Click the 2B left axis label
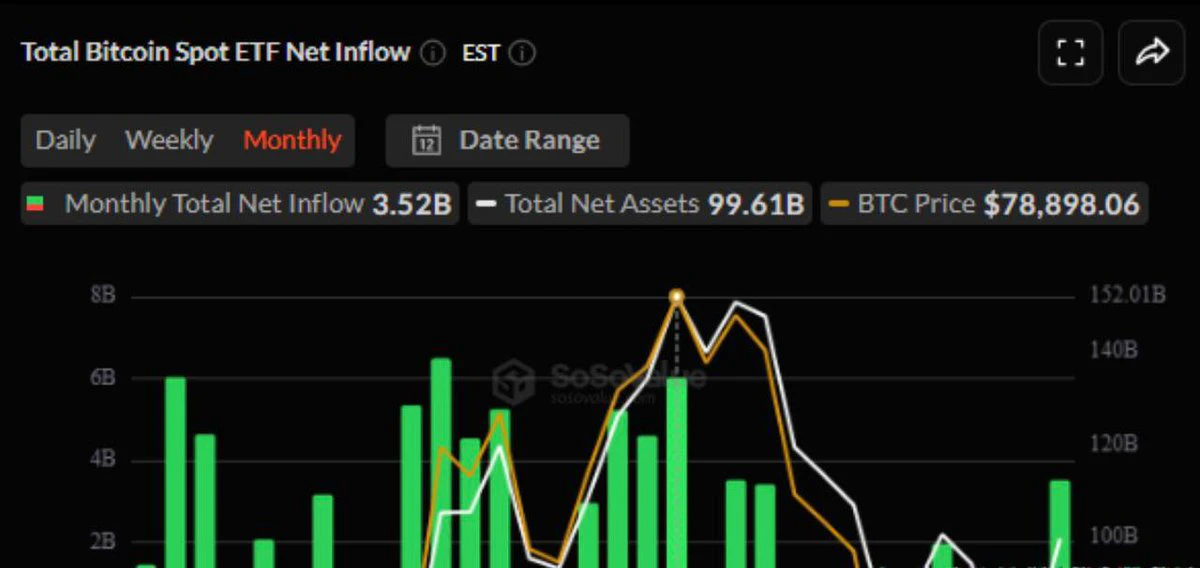1200x568 pixels. click(103, 542)
